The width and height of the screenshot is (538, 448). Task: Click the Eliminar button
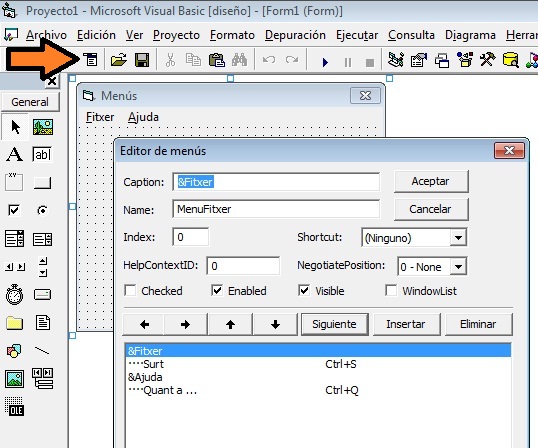(478, 324)
